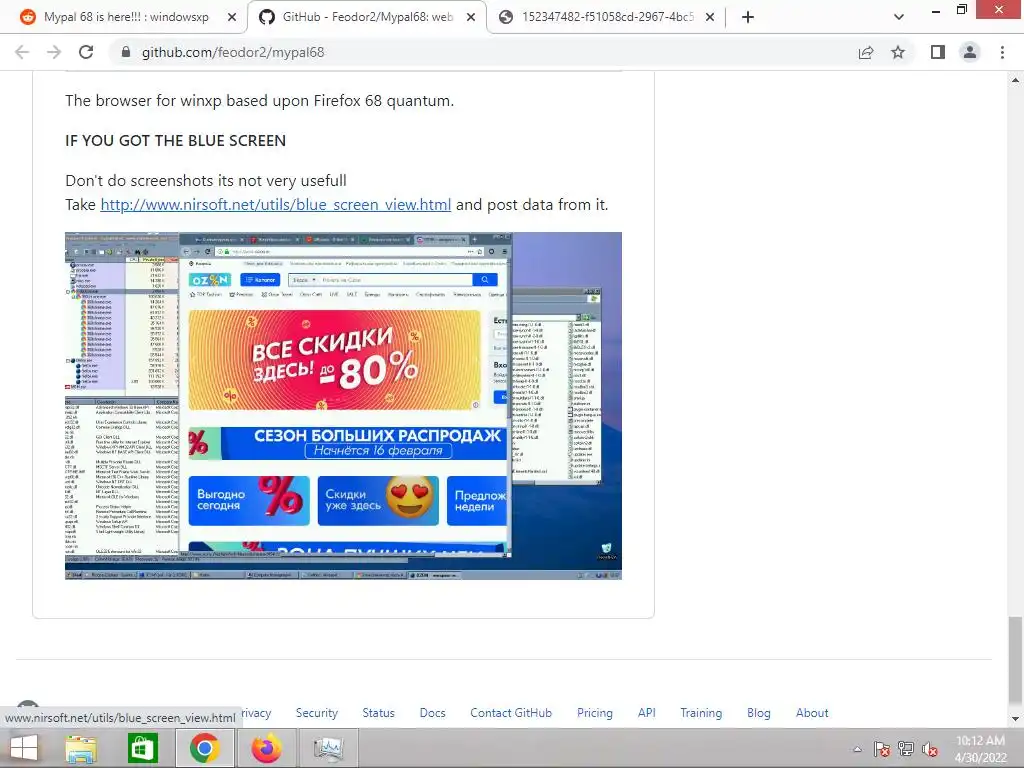Open the Mypal desktop screenshot image
This screenshot has width=1024, height=768.
343,406
